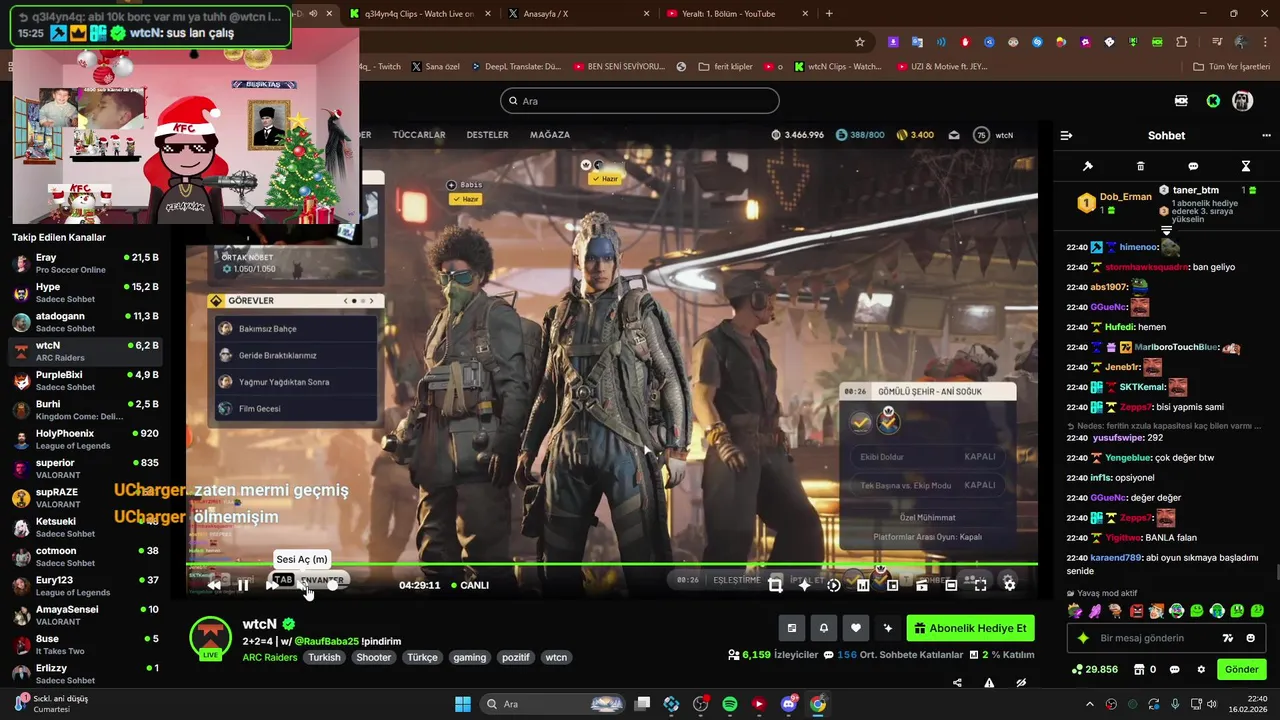Select supRAZE channel in sidebar
The height and width of the screenshot is (720, 1280).
click(x=85, y=498)
